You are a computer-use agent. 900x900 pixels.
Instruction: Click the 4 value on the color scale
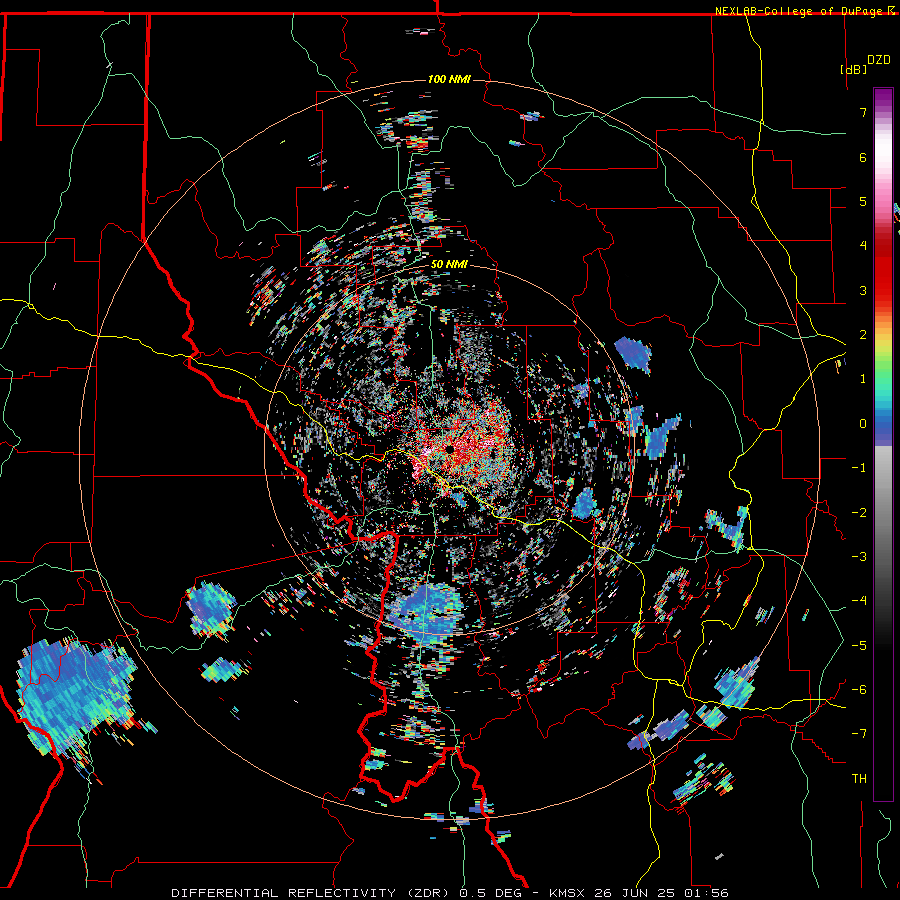click(x=863, y=246)
